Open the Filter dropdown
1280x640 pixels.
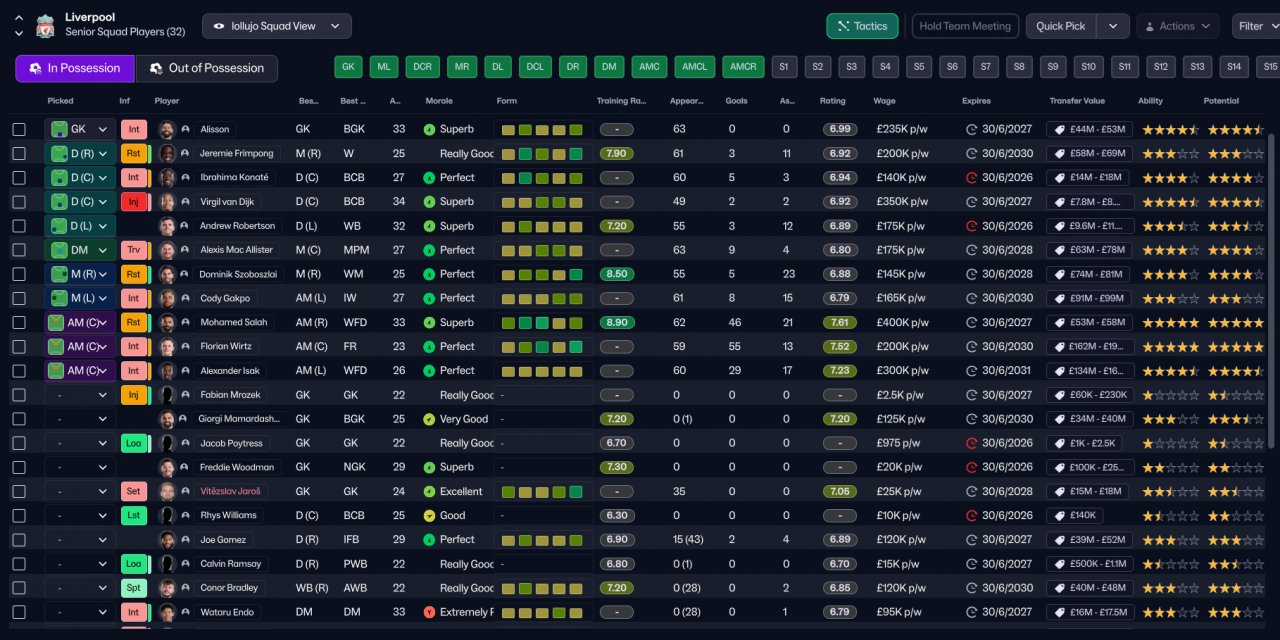pos(1258,26)
